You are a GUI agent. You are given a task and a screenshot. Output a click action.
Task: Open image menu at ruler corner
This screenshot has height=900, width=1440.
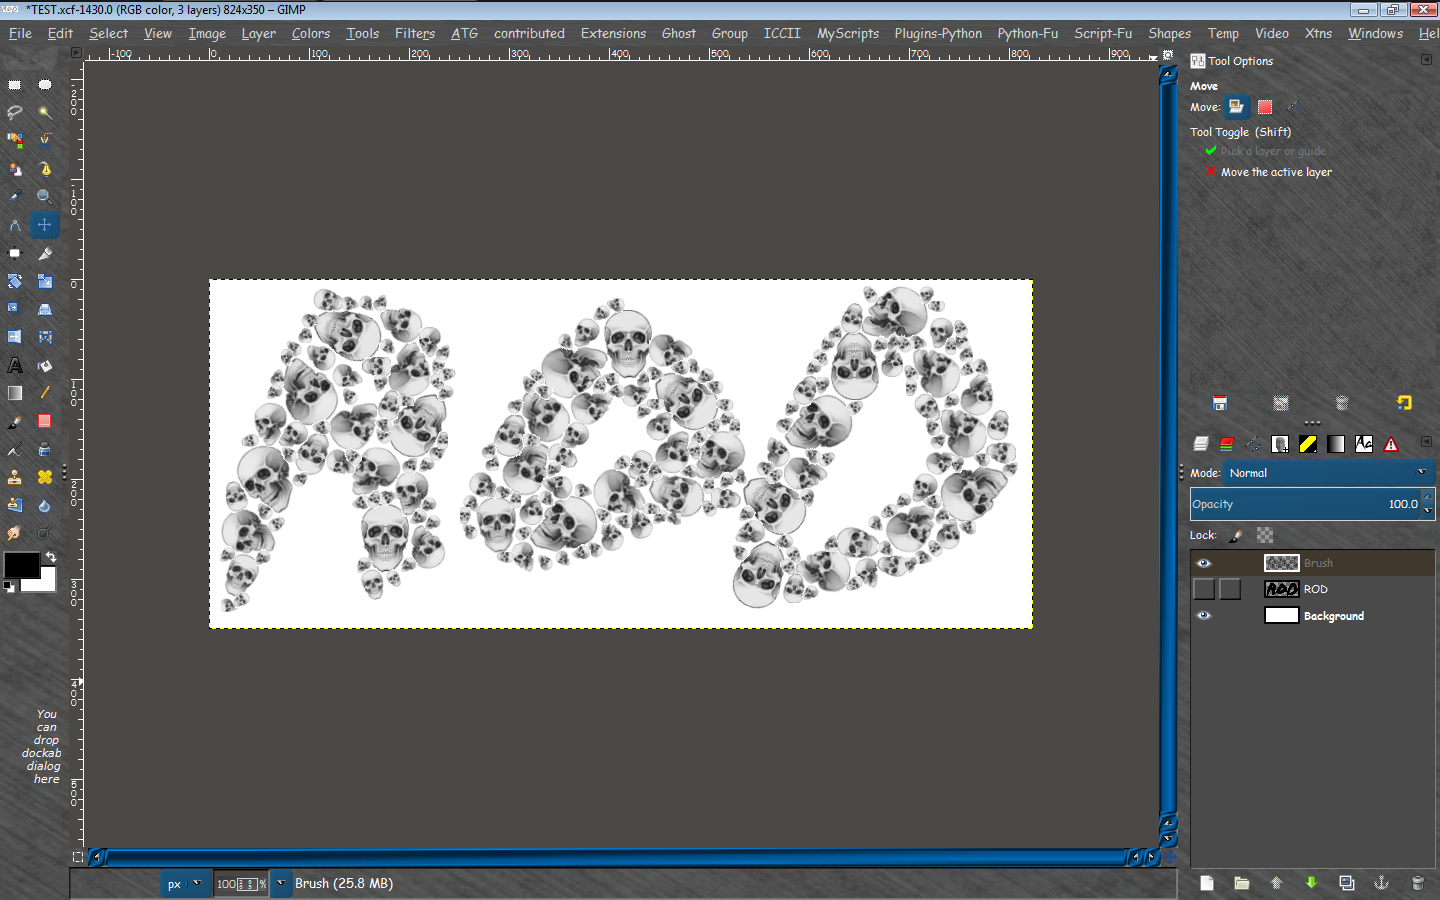(x=76, y=53)
